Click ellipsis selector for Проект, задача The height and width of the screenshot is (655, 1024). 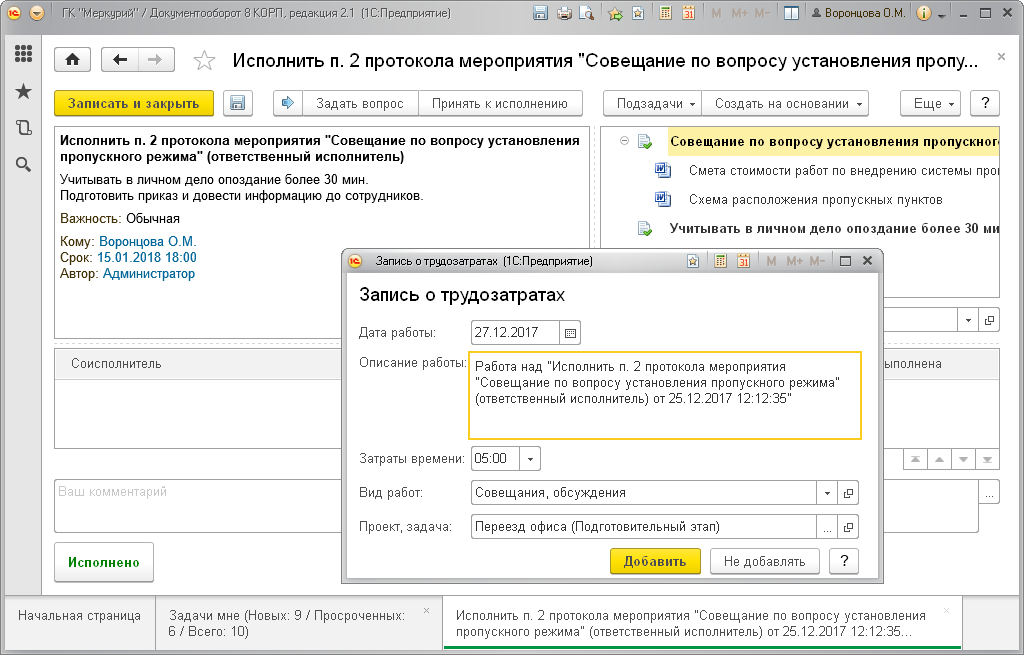[x=827, y=527]
